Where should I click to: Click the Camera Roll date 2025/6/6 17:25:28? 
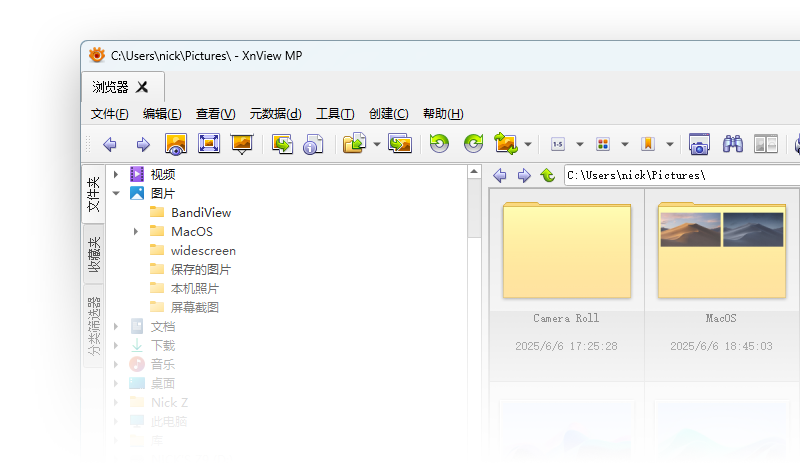[566, 346]
